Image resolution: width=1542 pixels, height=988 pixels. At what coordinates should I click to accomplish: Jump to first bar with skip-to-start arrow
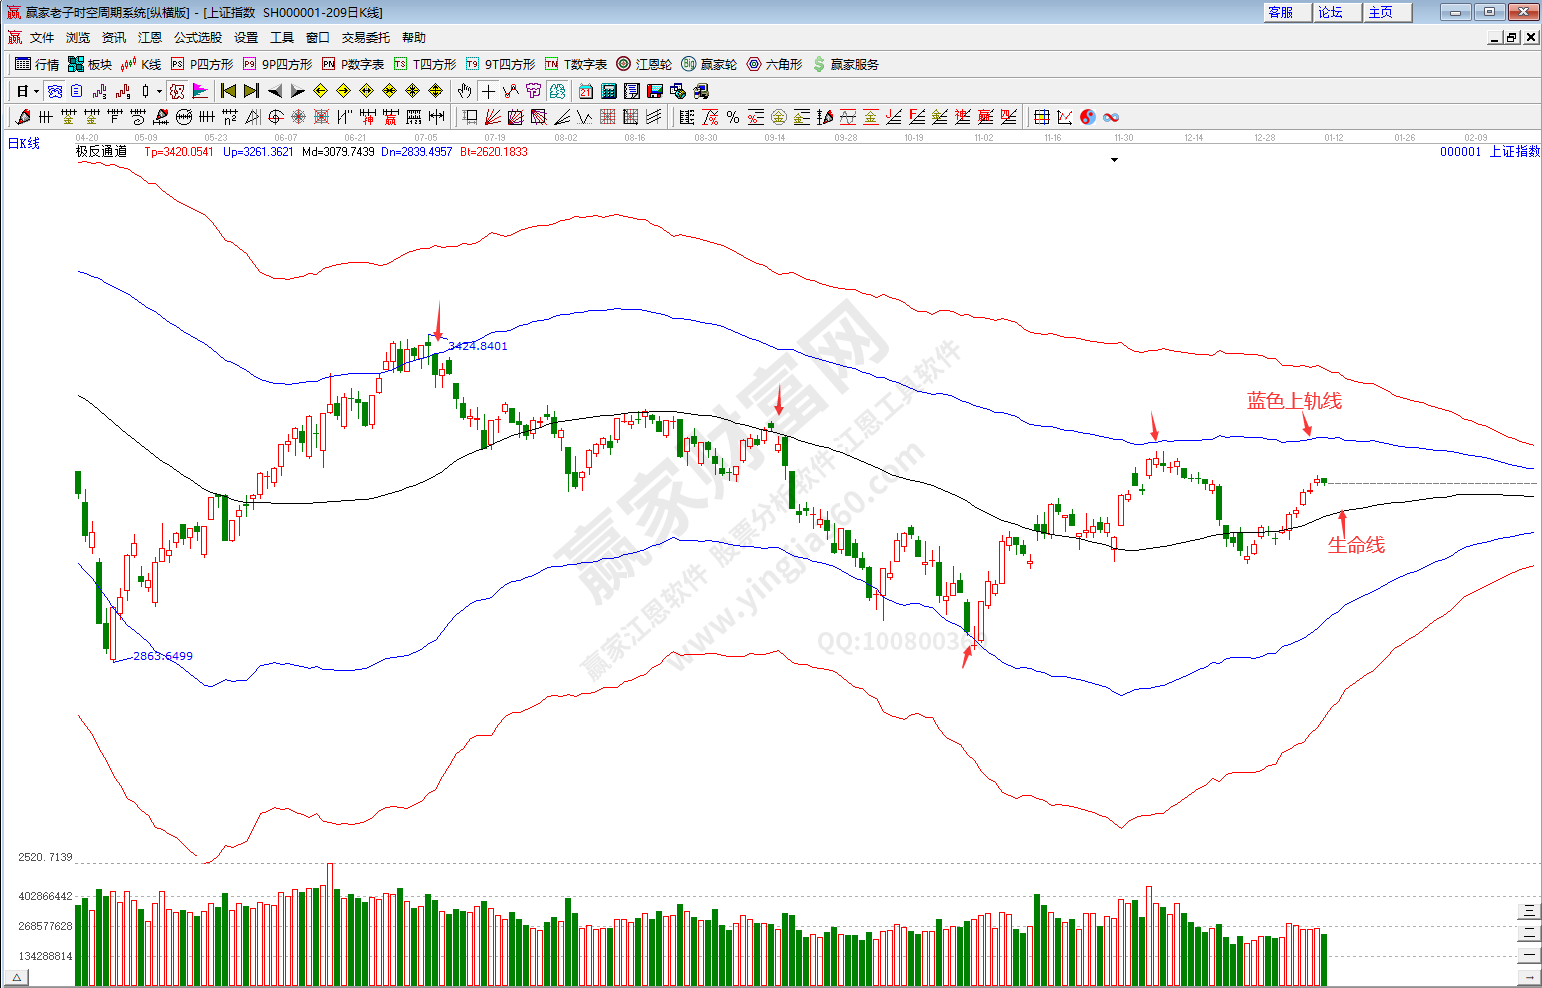228,91
